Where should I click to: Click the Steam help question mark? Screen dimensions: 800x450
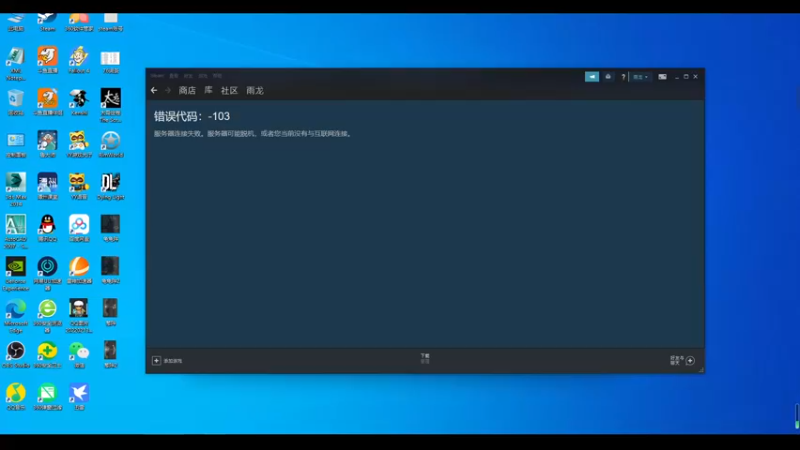(x=623, y=77)
